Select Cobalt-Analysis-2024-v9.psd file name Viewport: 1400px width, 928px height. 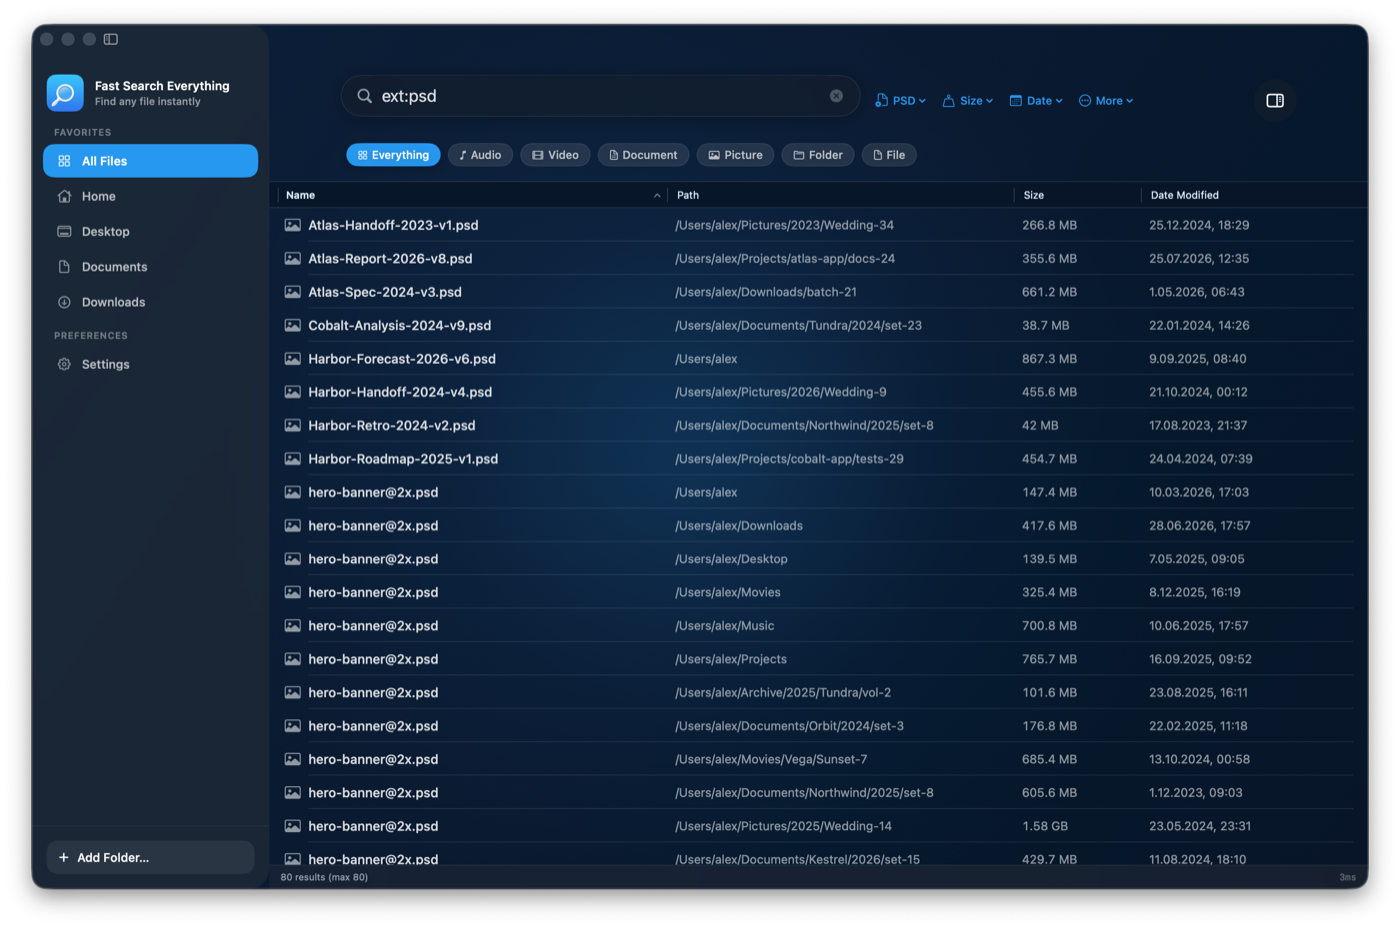pyautogui.click(x=400, y=325)
